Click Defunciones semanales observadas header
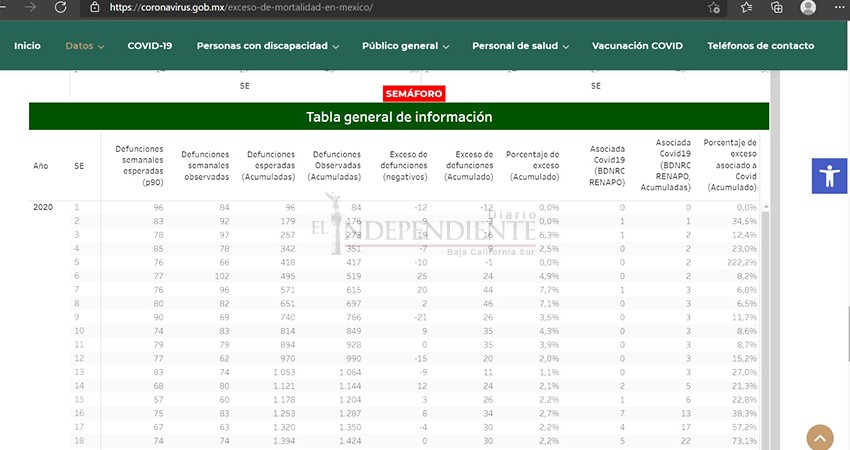This screenshot has width=850, height=450. 205,165
